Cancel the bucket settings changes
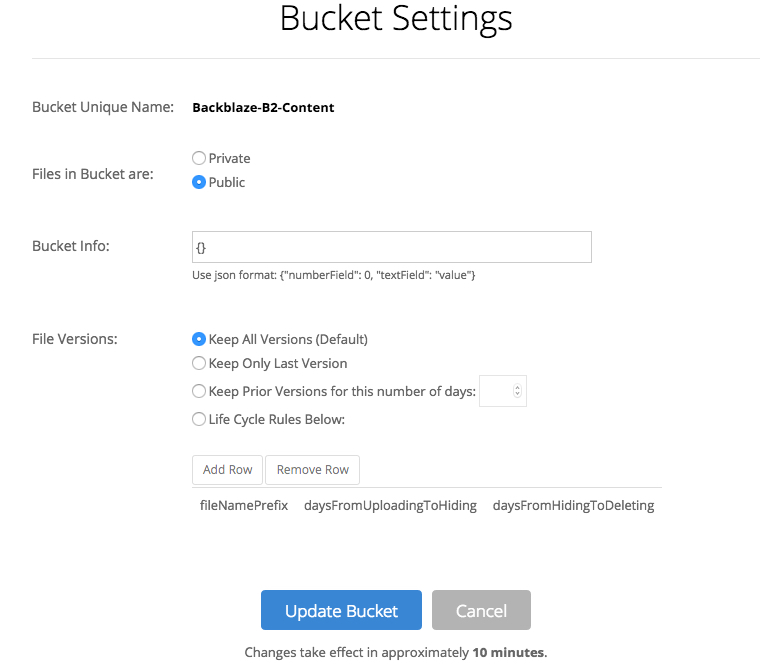 pyautogui.click(x=481, y=610)
